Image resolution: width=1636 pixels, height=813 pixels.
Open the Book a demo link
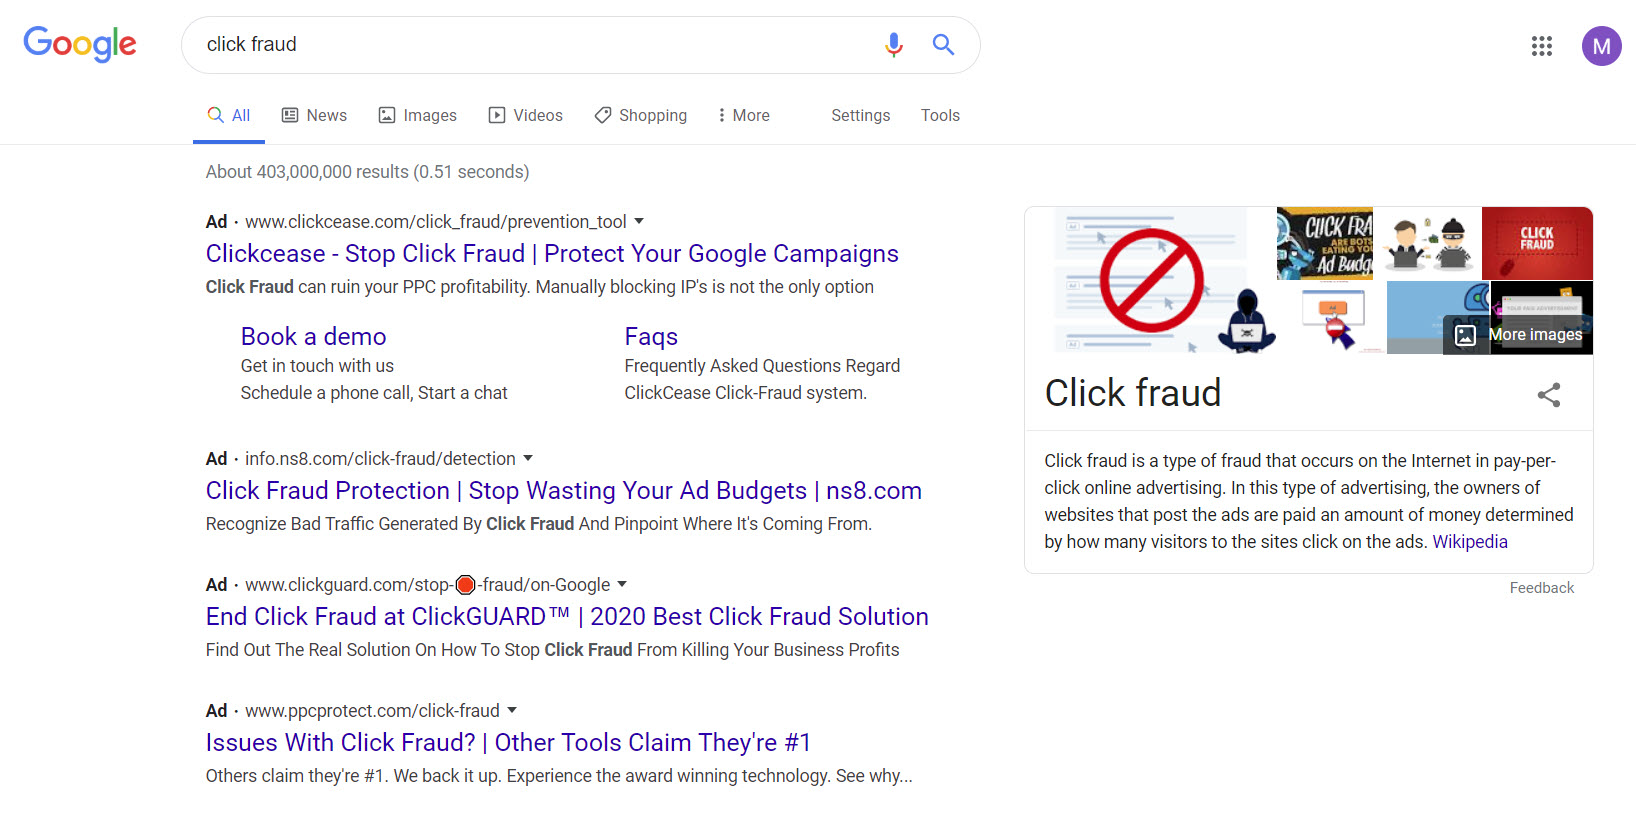(313, 336)
